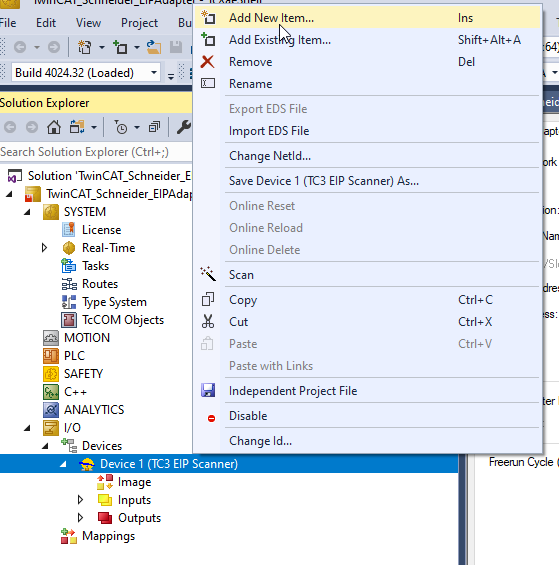Expand the Real-Time tree node

pos(44,248)
